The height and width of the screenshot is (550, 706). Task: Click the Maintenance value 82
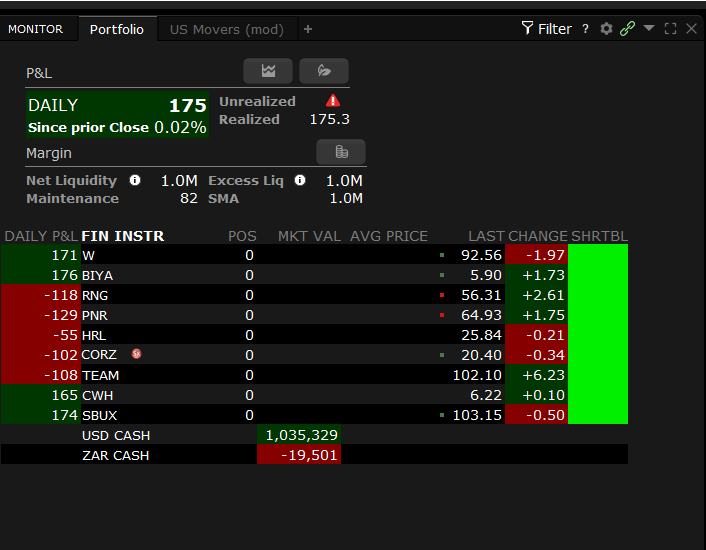189,198
